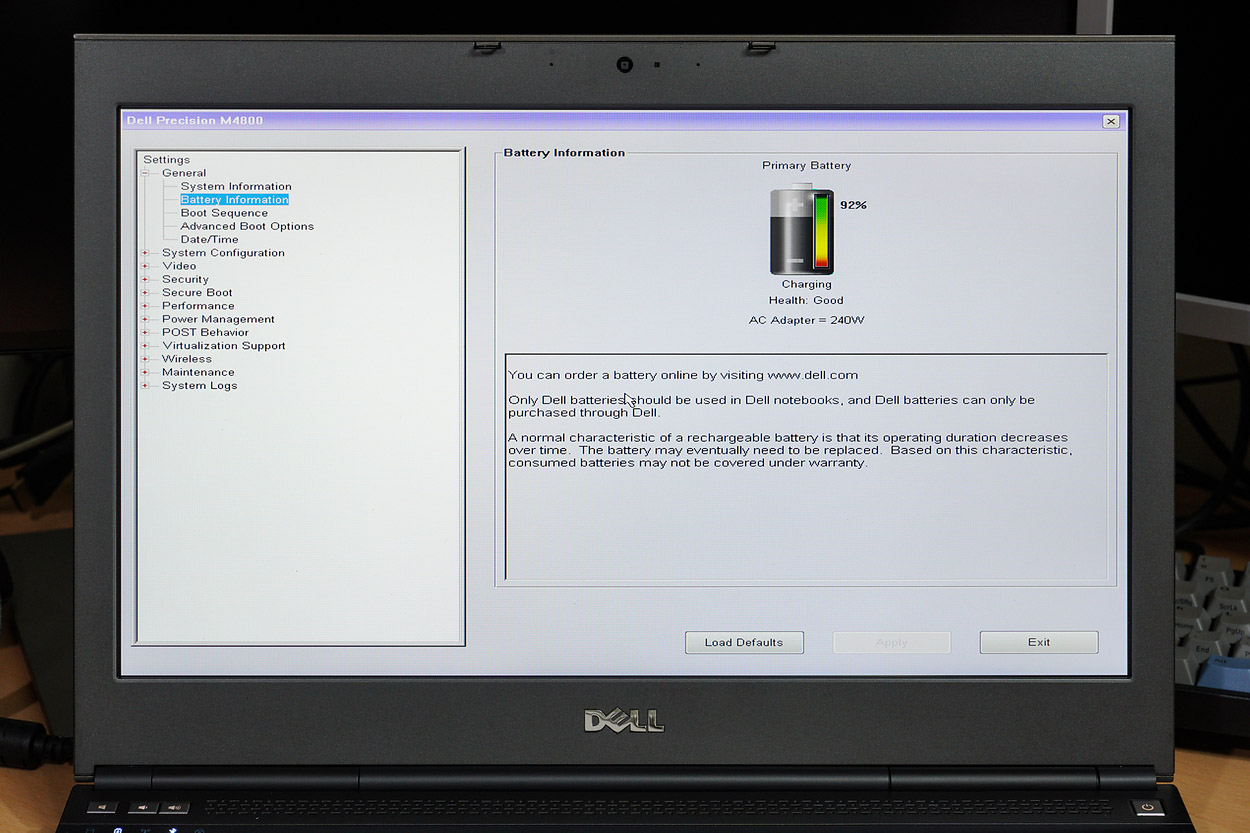Viewport: 1250px width, 833px height.
Task: Expand the Video settings node
Action: (x=145, y=266)
